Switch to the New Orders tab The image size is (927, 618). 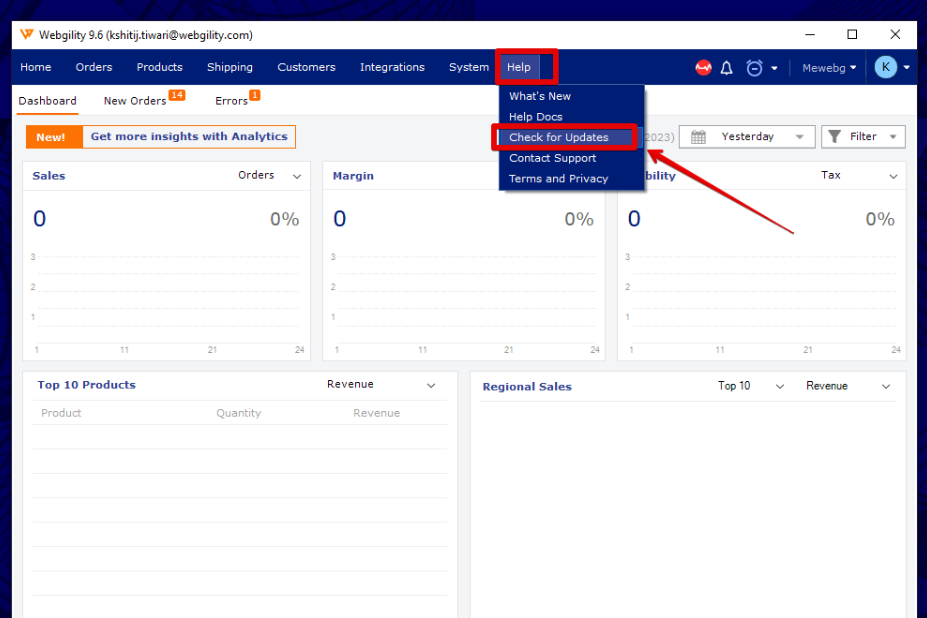tap(135, 101)
